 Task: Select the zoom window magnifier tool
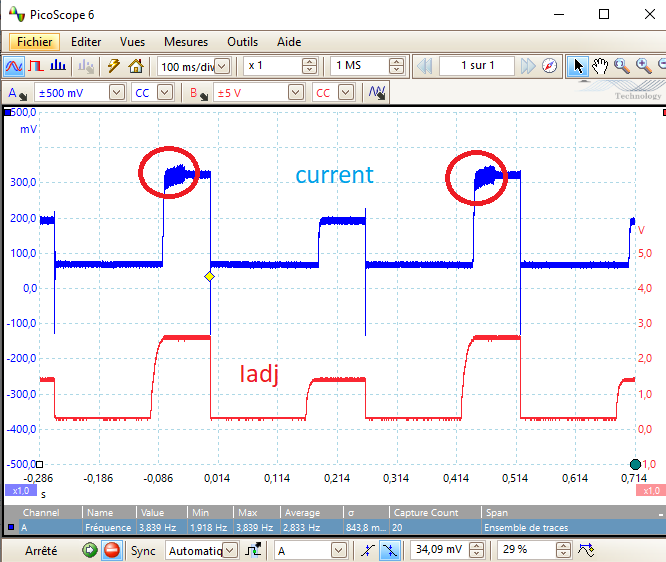click(622, 66)
